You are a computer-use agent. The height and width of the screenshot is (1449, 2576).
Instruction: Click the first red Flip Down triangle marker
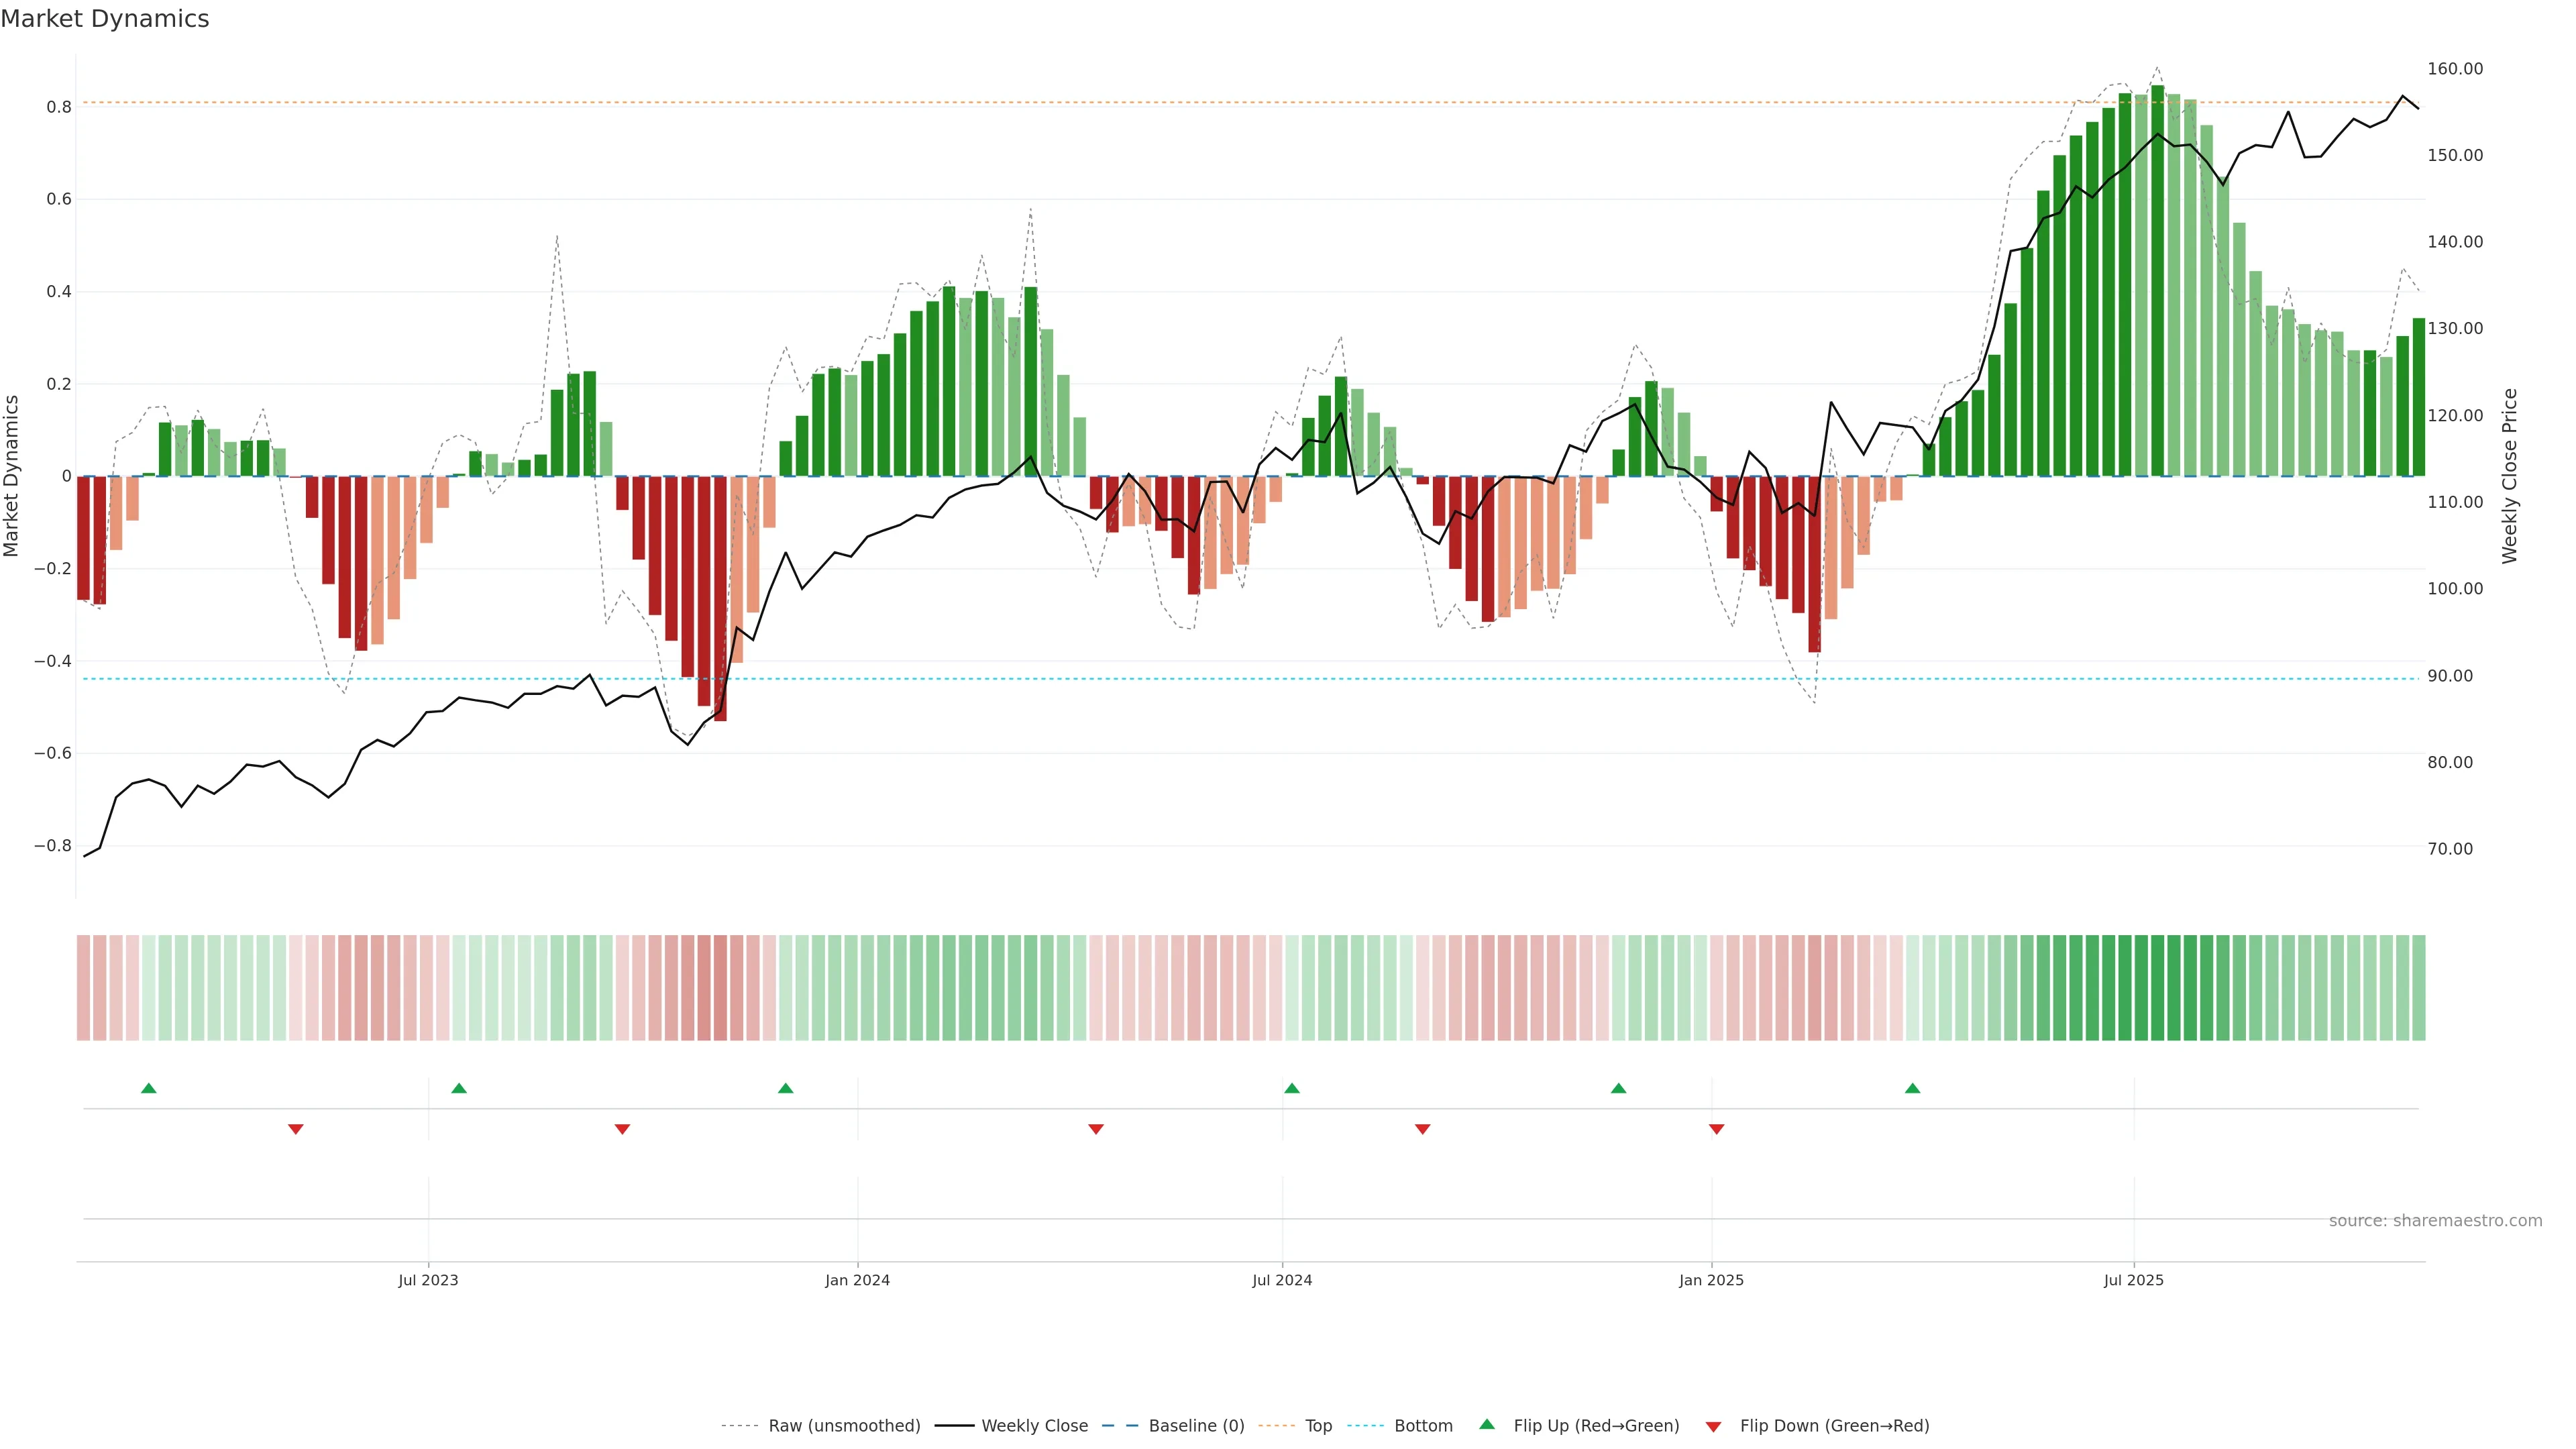[295, 1129]
